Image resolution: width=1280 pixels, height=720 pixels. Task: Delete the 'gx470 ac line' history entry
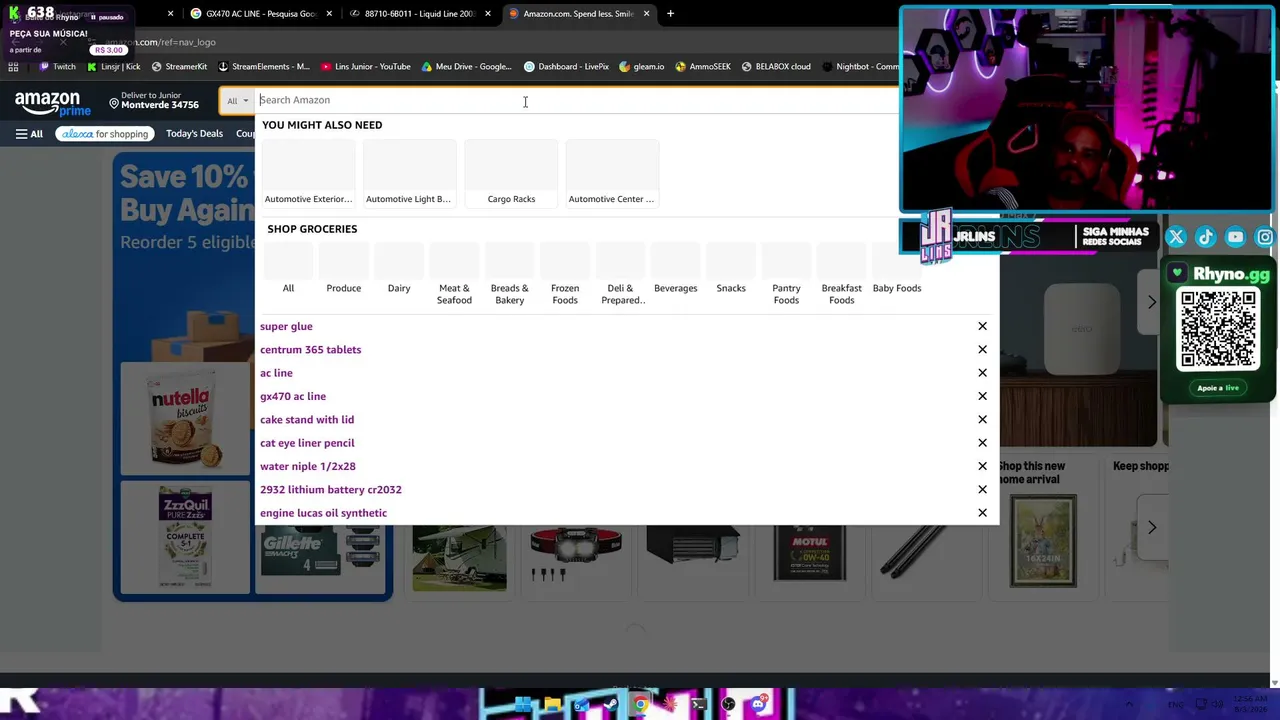(982, 396)
